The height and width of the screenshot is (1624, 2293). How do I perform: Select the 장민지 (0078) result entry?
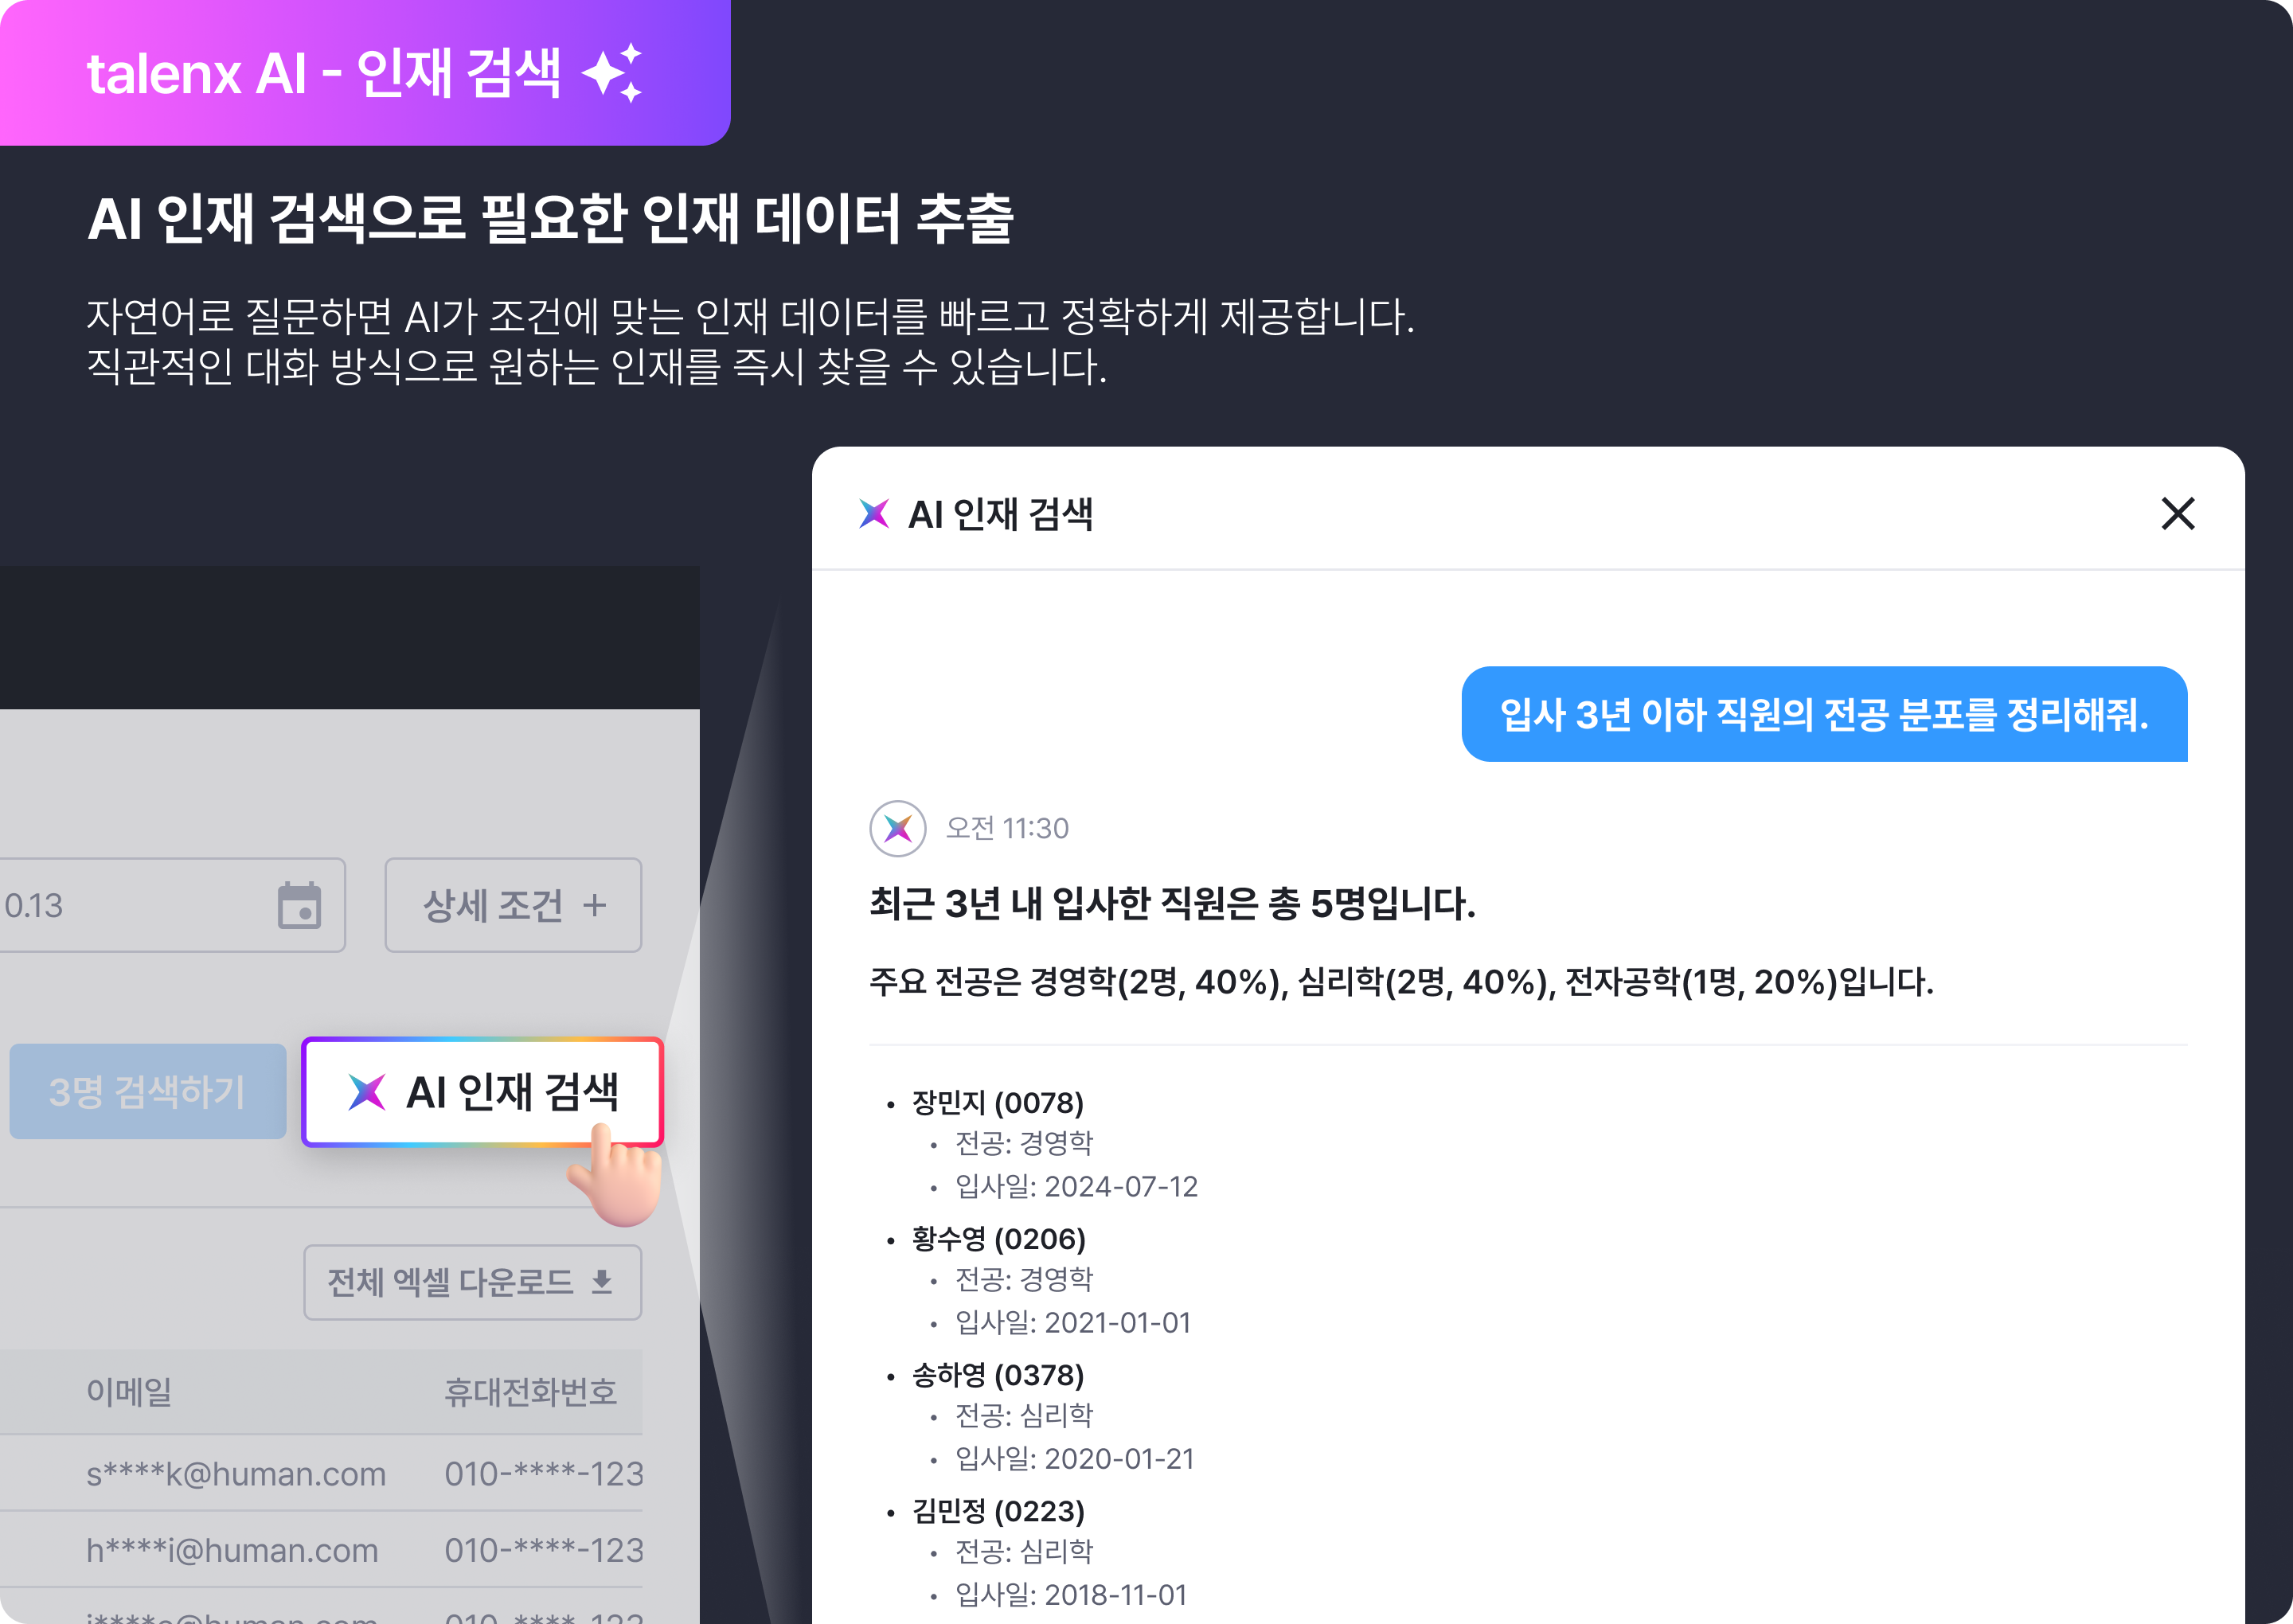(x=998, y=1103)
